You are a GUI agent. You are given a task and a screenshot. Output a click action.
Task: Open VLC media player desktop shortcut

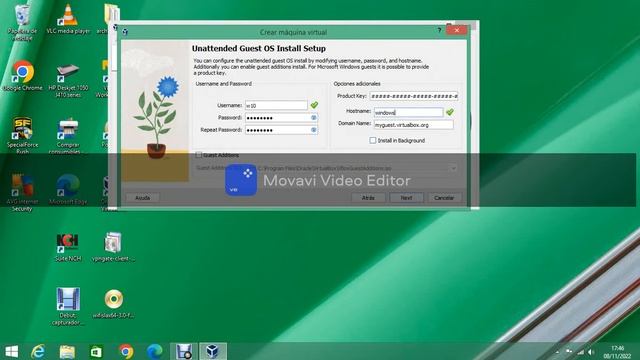coord(68,20)
